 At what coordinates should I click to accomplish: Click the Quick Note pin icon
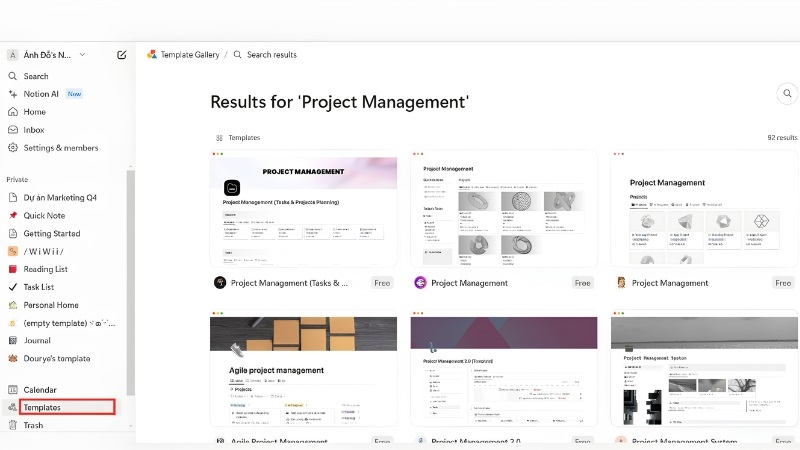13,215
